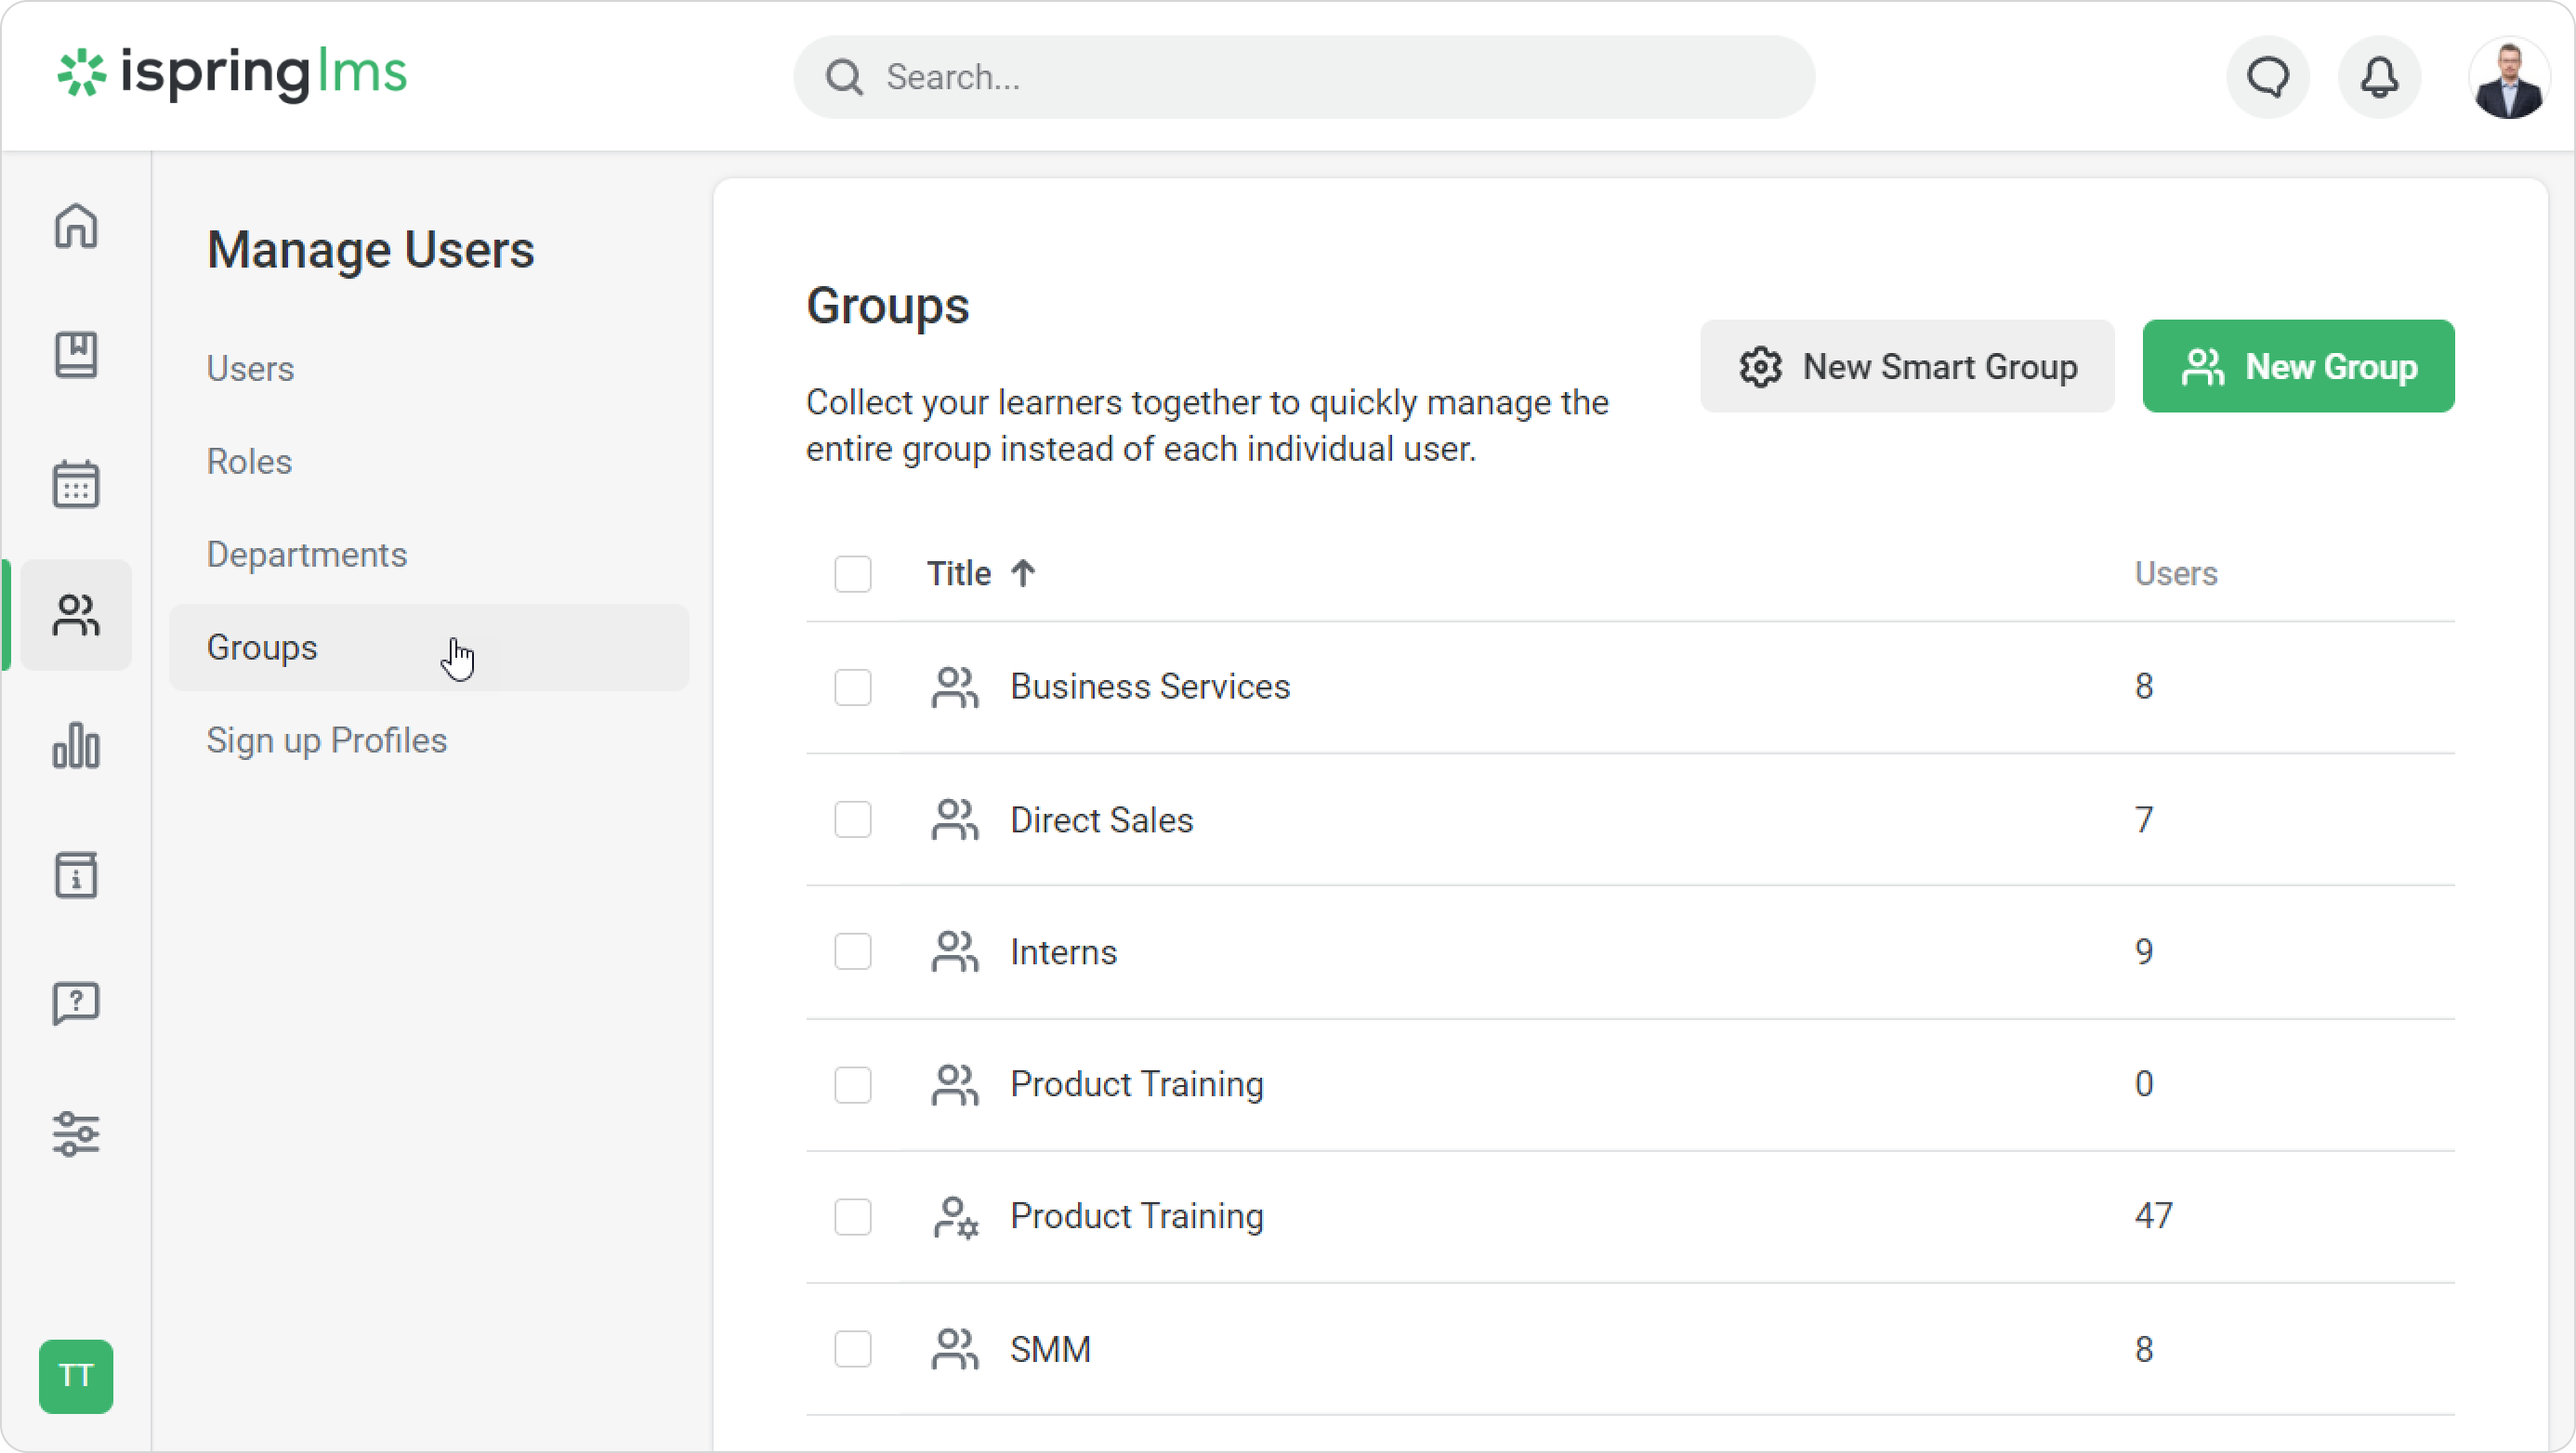
Task: Open the Reports bar chart icon
Action: (76, 745)
